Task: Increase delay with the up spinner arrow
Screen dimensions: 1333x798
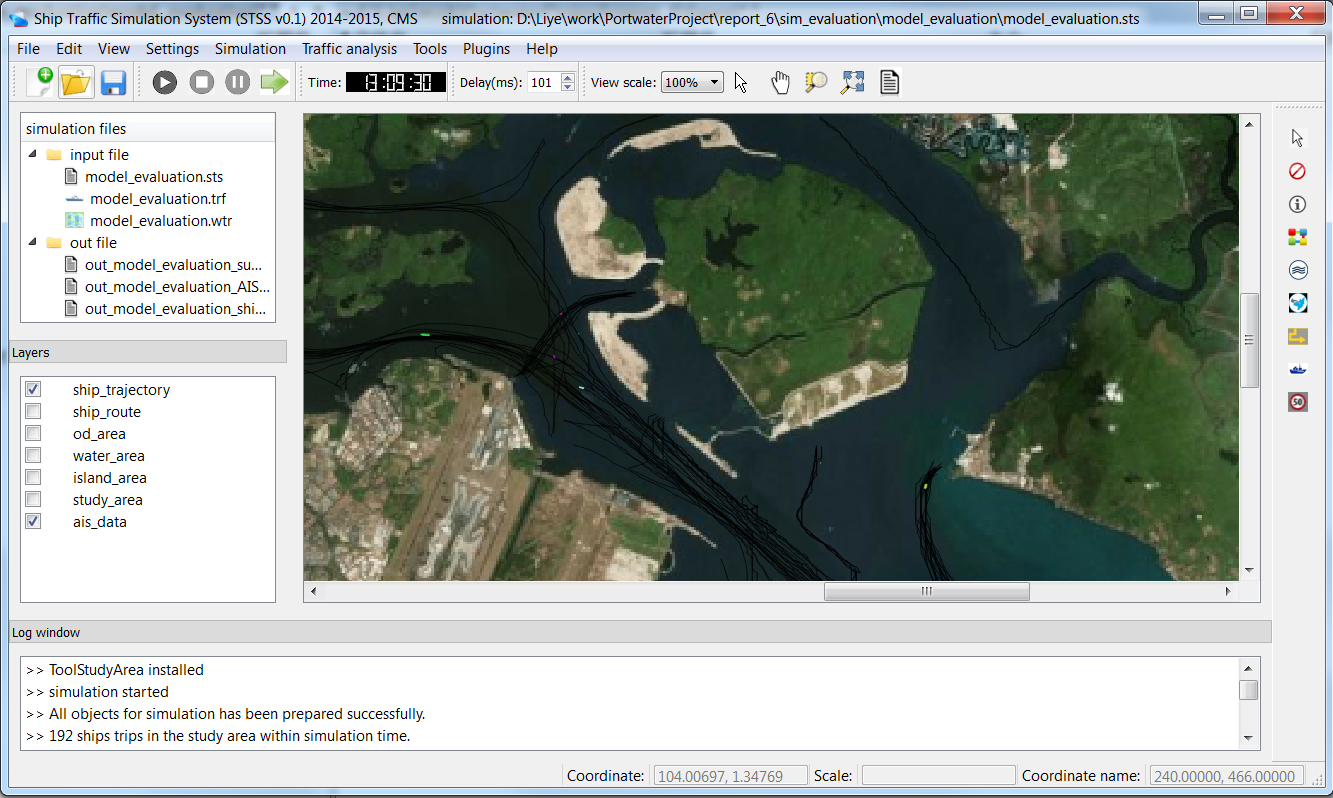Action: coord(568,77)
